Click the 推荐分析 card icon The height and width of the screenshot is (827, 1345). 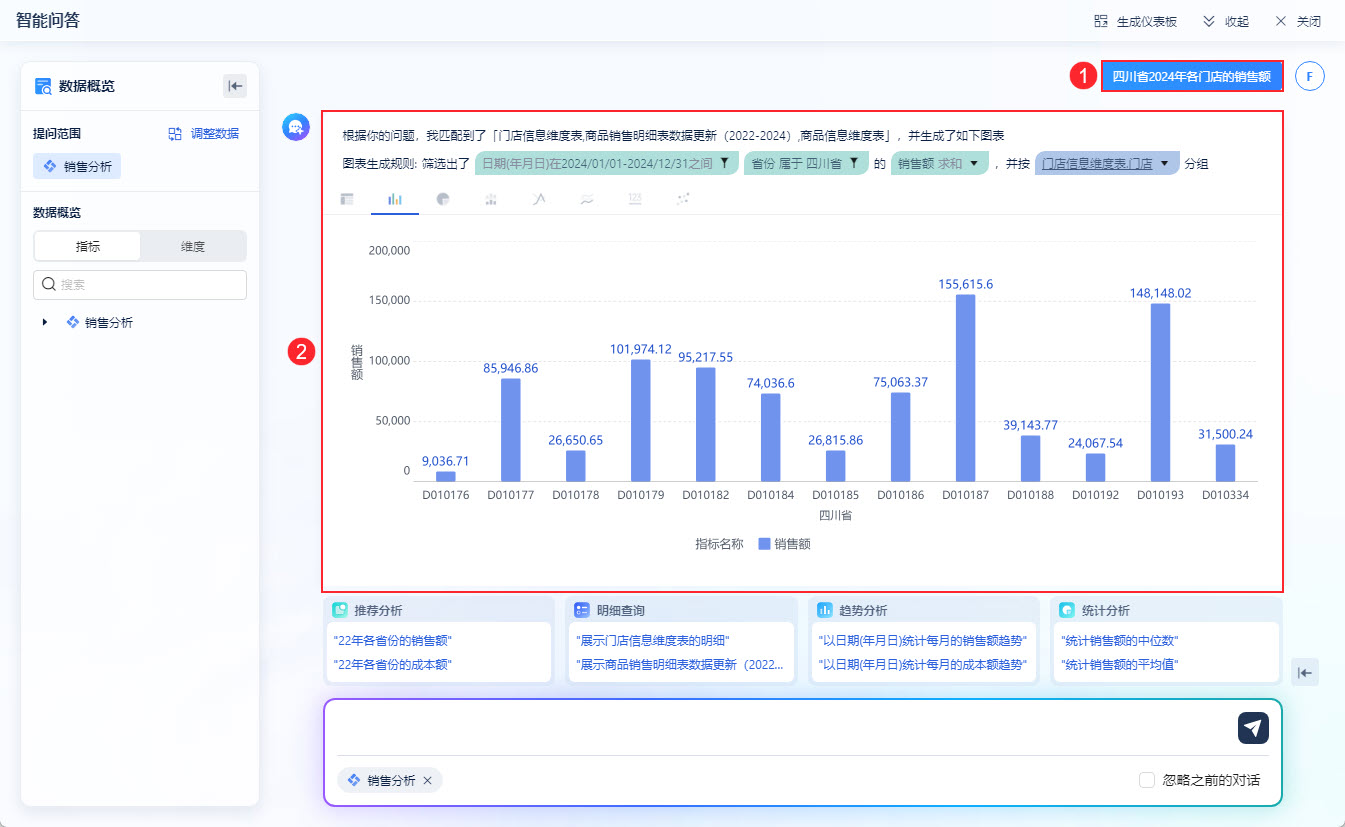(340, 610)
